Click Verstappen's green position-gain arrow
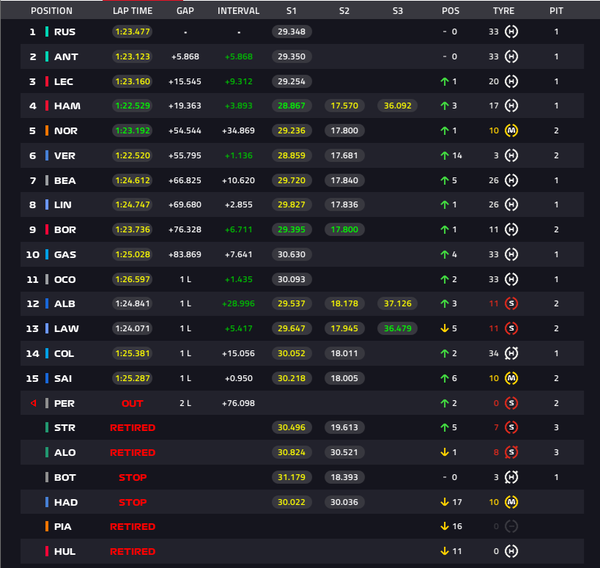Image resolution: width=600 pixels, height=568 pixels. (x=445, y=156)
